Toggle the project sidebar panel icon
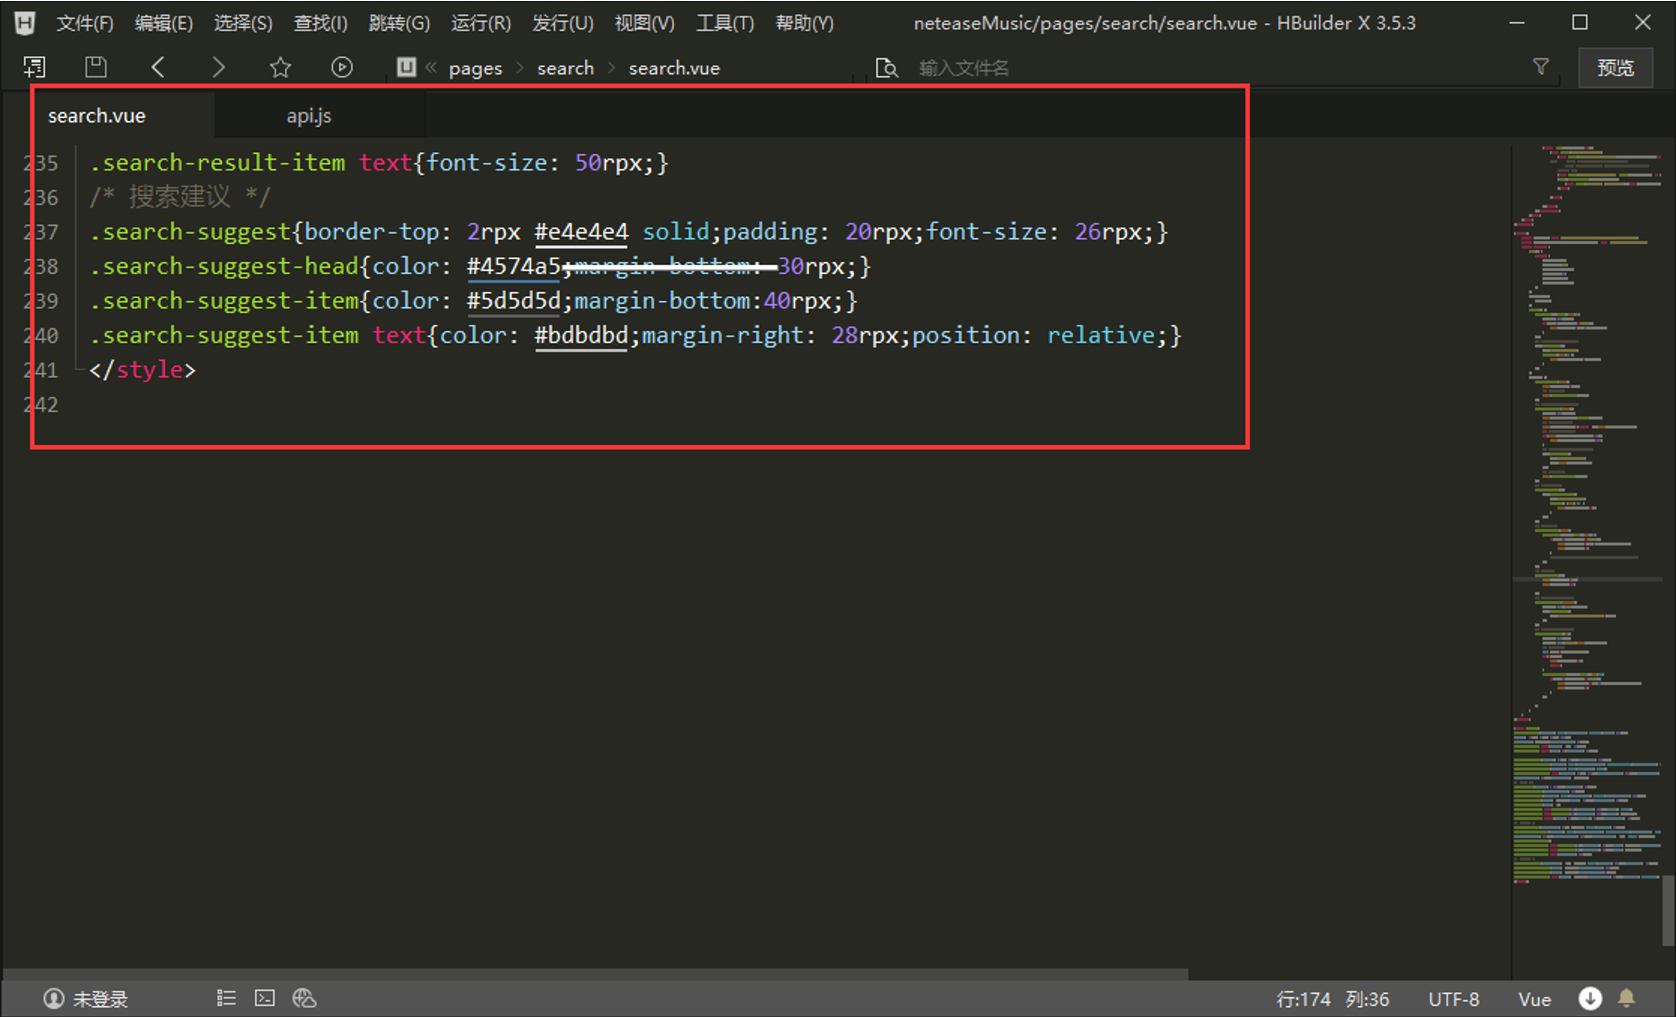The height and width of the screenshot is (1017, 1676). pyautogui.click(x=35, y=67)
